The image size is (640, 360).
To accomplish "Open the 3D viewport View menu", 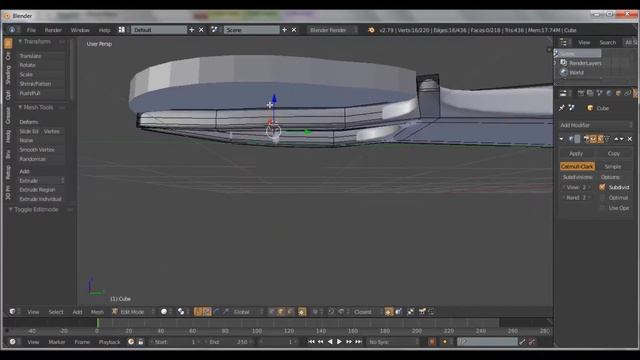I will [x=33, y=312].
